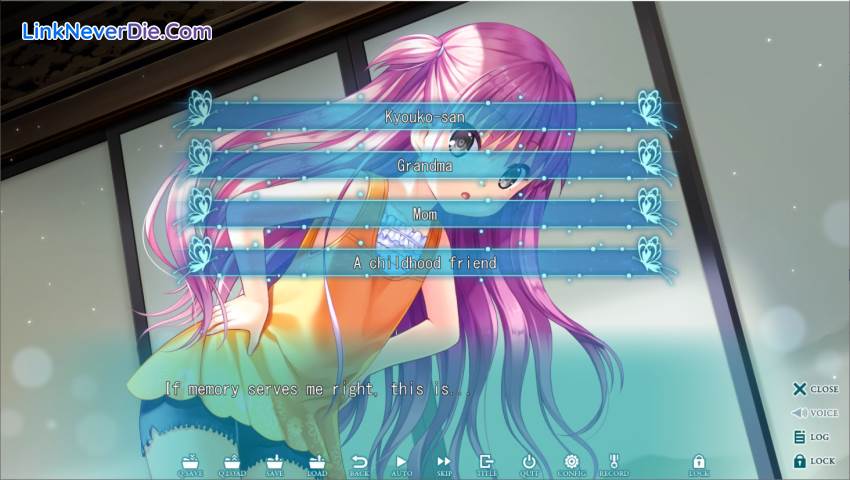The width and height of the screenshot is (850, 480).
Task: Open the Record medal icon
Action: [x=614, y=464]
